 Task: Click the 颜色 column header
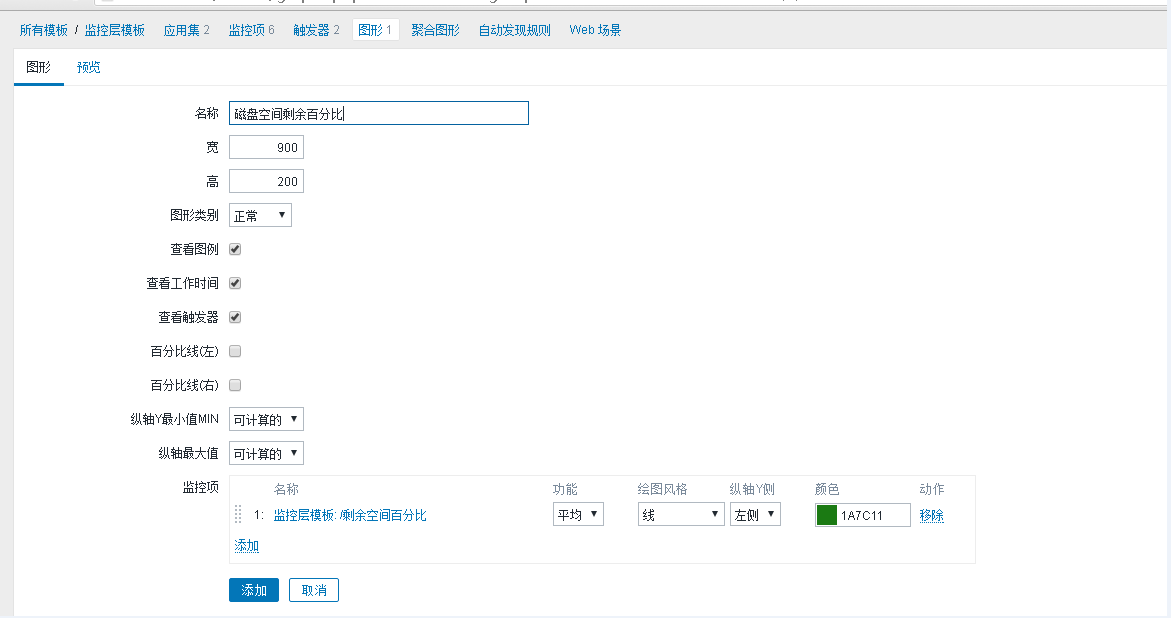(x=827, y=490)
